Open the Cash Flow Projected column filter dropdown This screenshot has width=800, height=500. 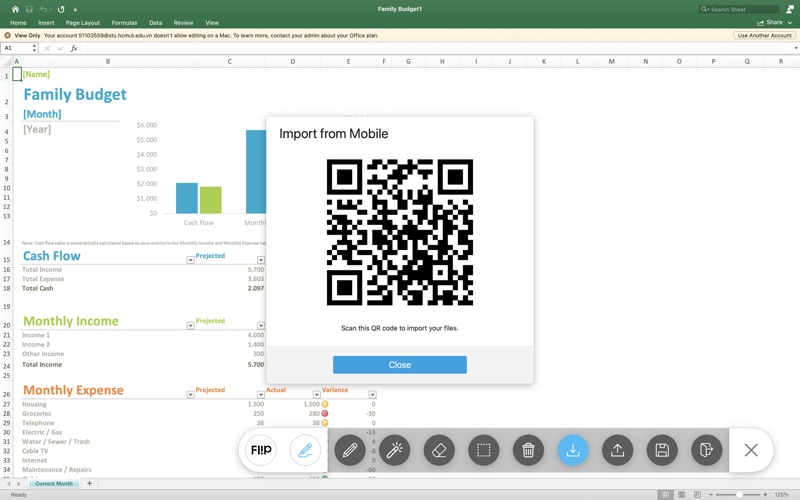261,260
